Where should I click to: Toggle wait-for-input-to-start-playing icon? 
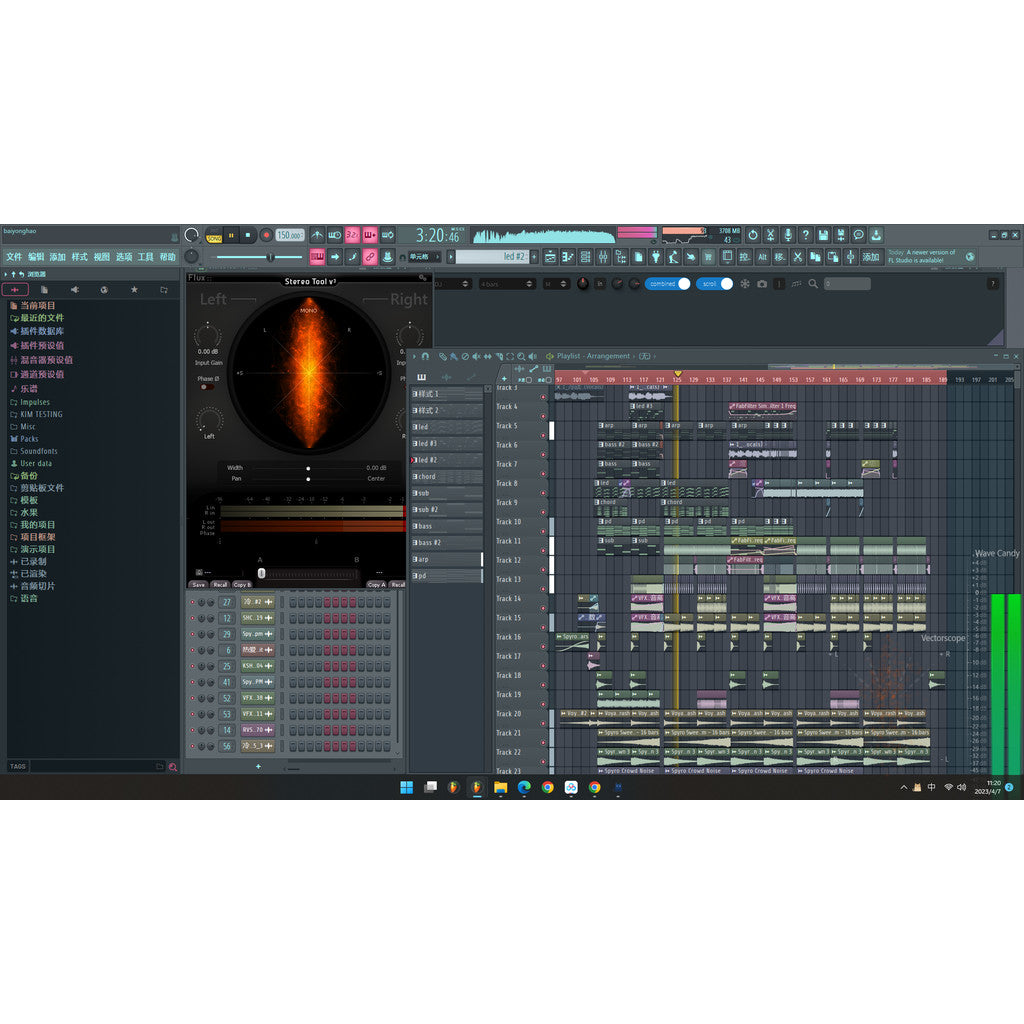334,235
